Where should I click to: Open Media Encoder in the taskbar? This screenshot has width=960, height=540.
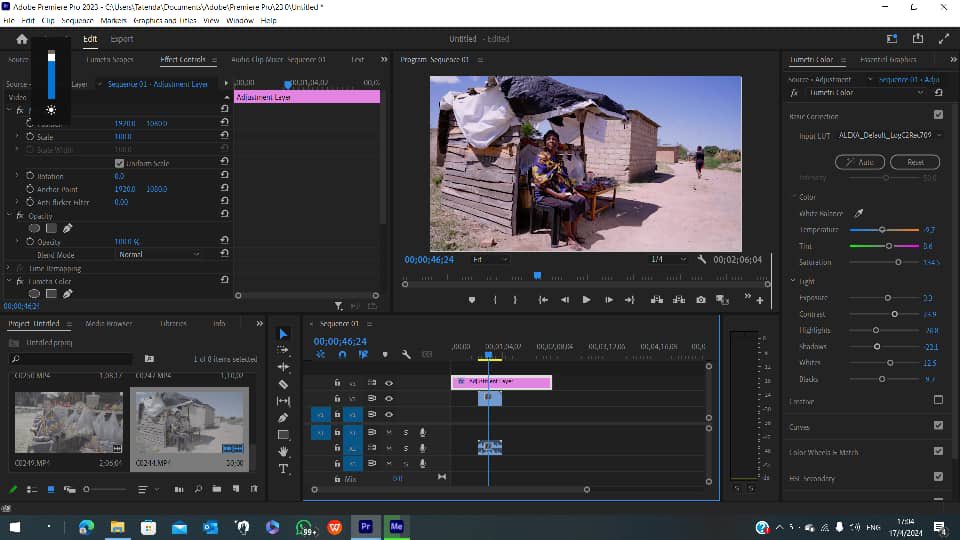coord(396,527)
